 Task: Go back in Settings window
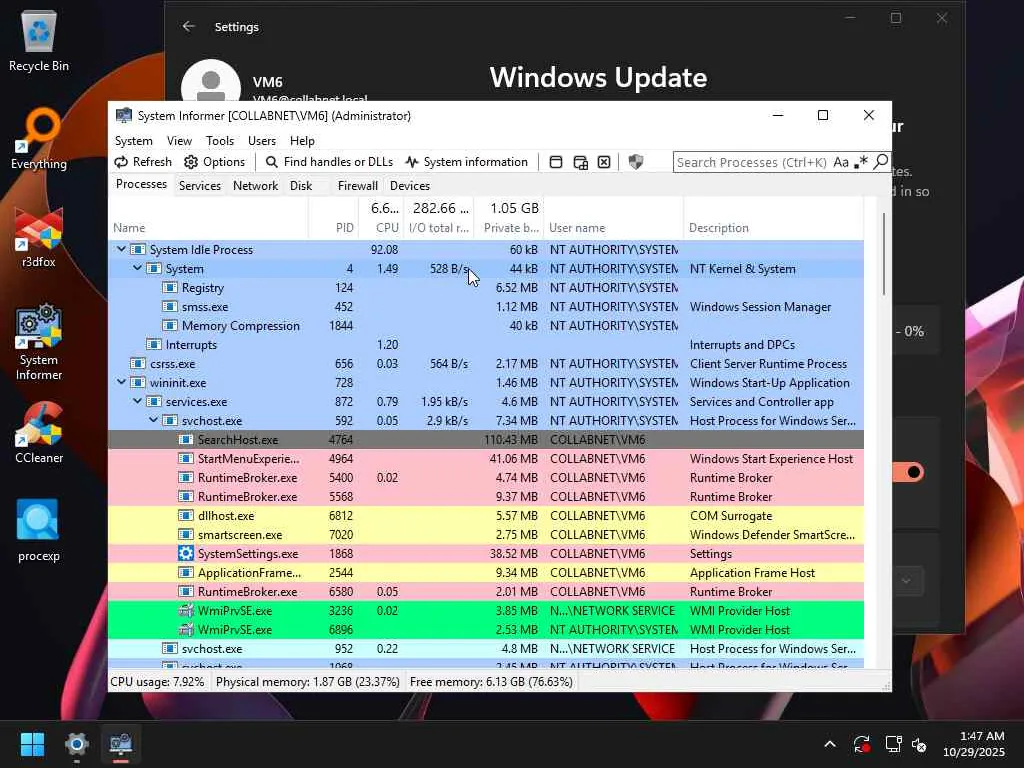(189, 26)
